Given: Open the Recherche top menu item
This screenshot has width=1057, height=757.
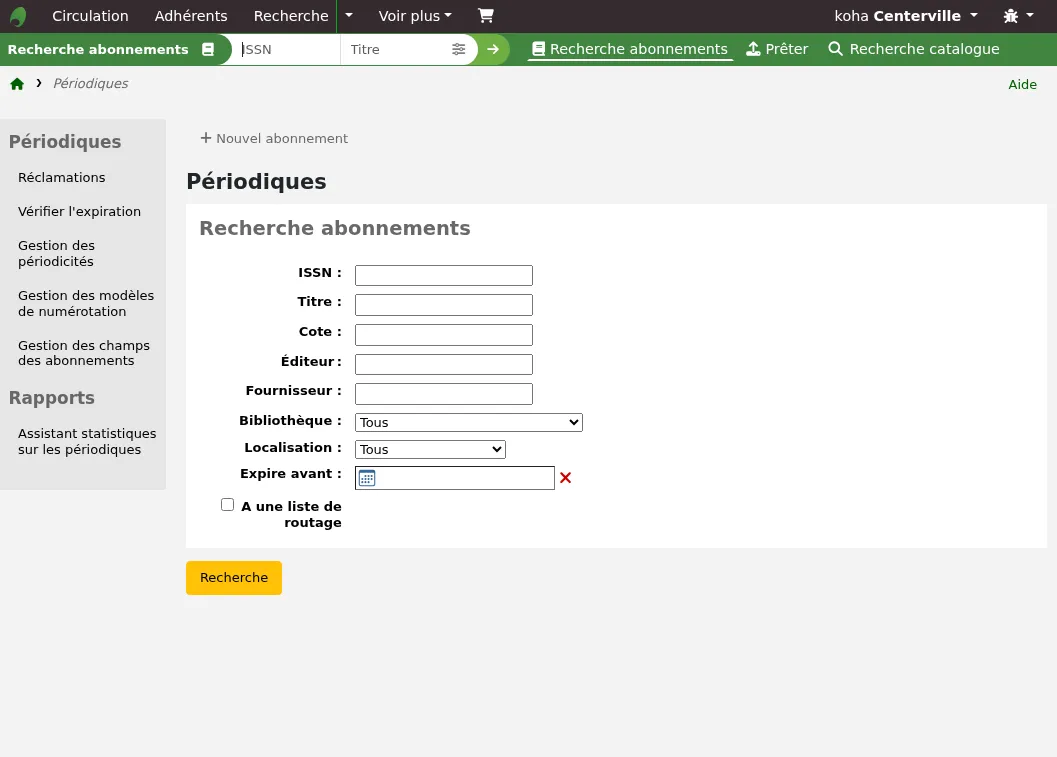Looking at the screenshot, I should click(x=291, y=16).
